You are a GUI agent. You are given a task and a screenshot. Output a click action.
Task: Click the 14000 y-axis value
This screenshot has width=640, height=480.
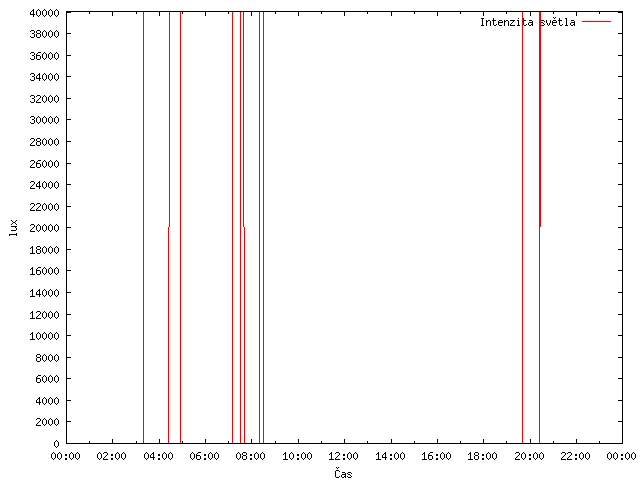point(44,293)
